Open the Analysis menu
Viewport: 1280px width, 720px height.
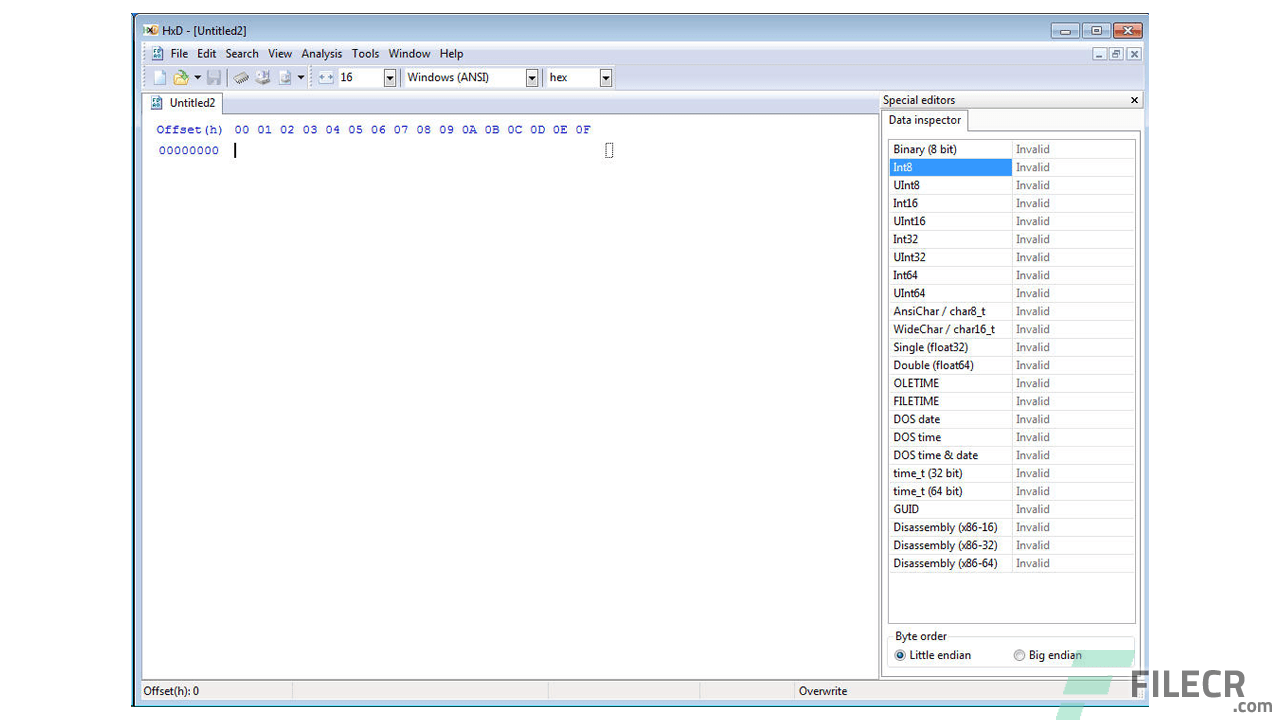click(x=321, y=53)
